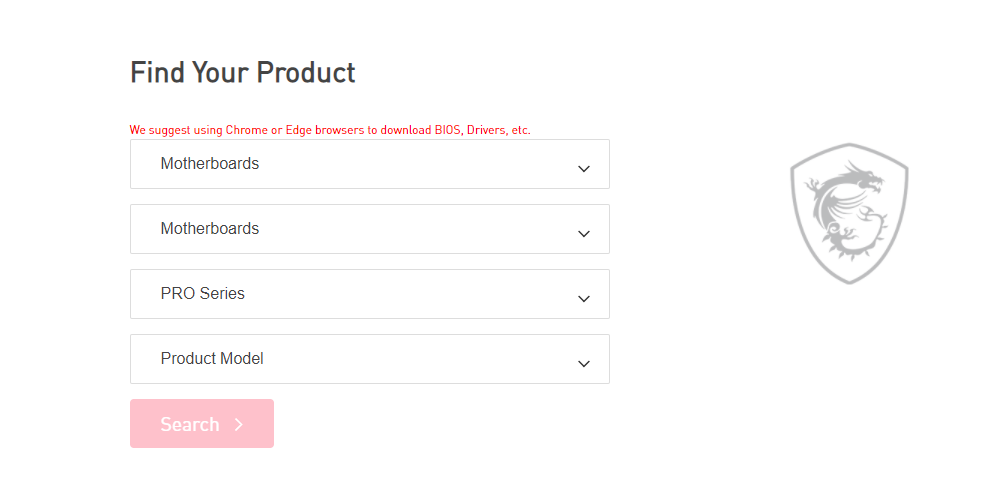The height and width of the screenshot is (490, 982).
Task: Click the Product Model placeholder text
Action: pos(212,358)
